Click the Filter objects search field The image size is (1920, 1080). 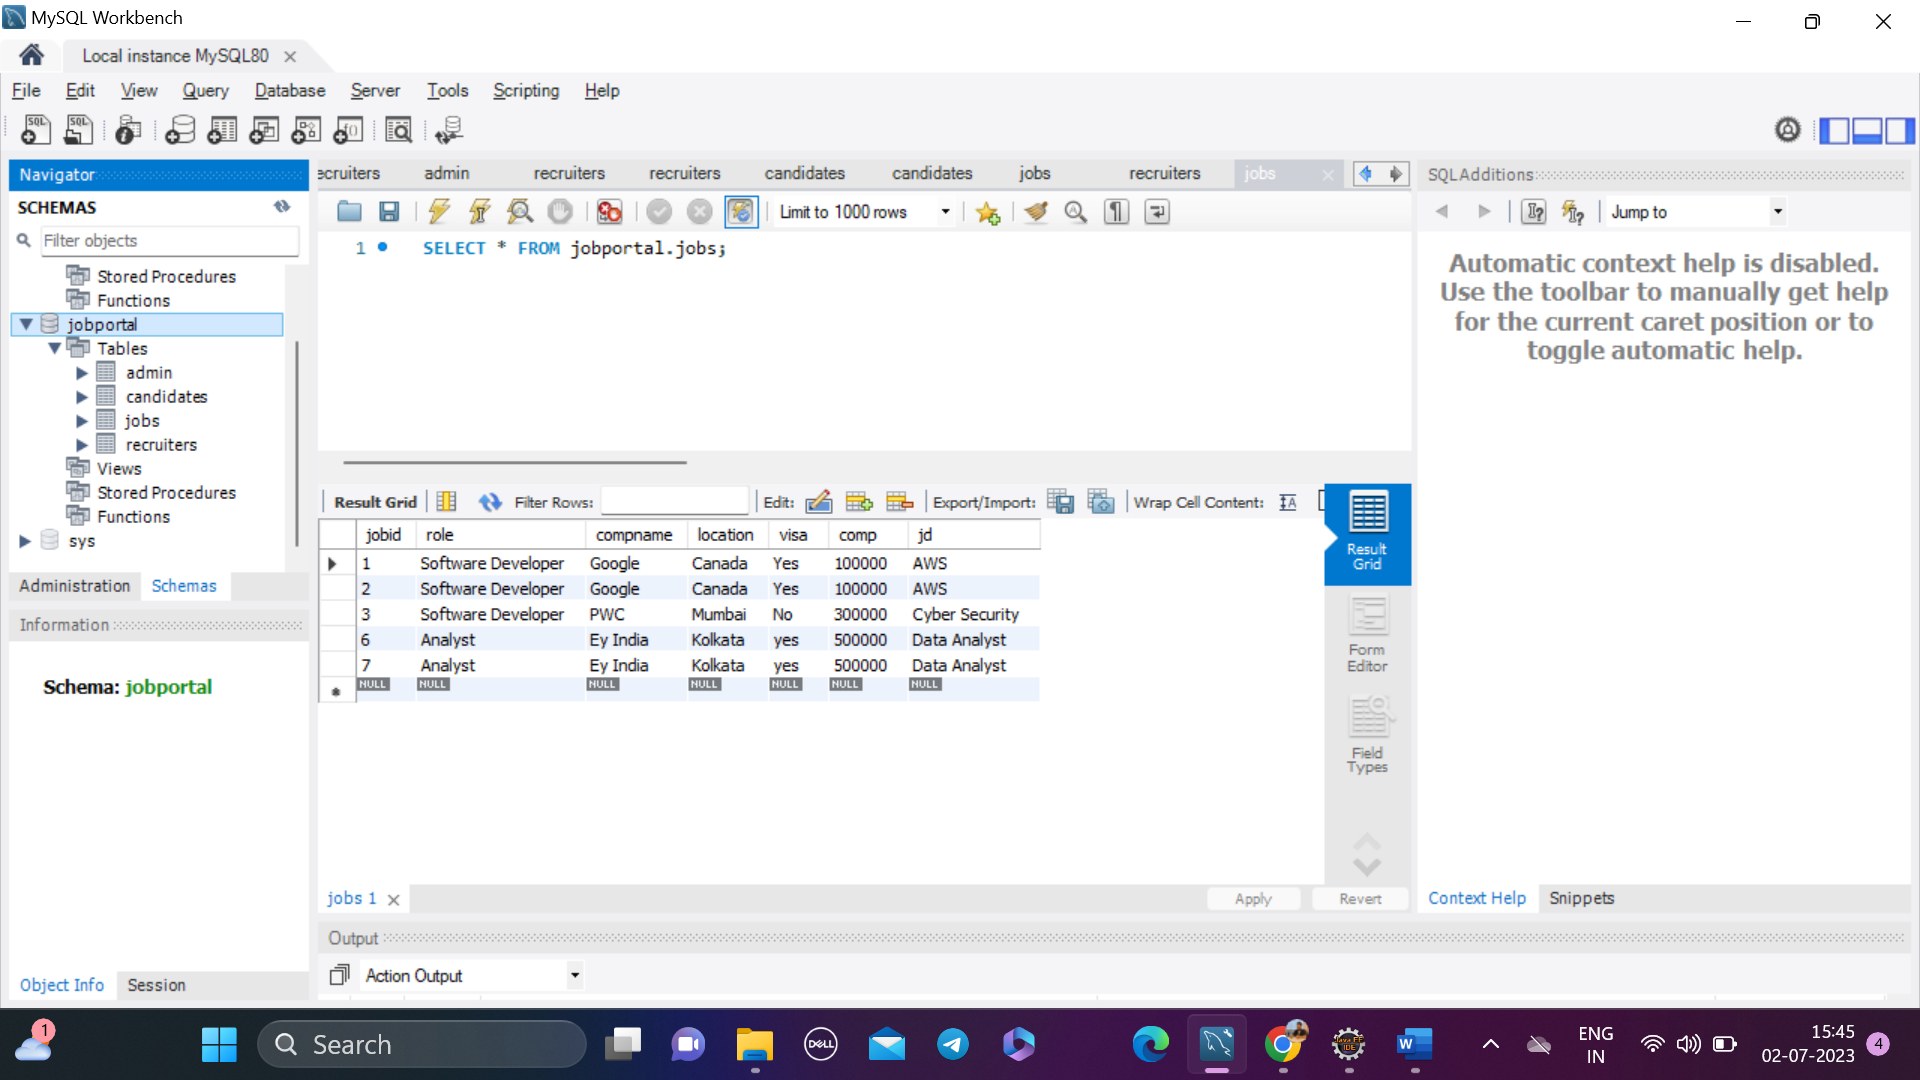point(168,241)
